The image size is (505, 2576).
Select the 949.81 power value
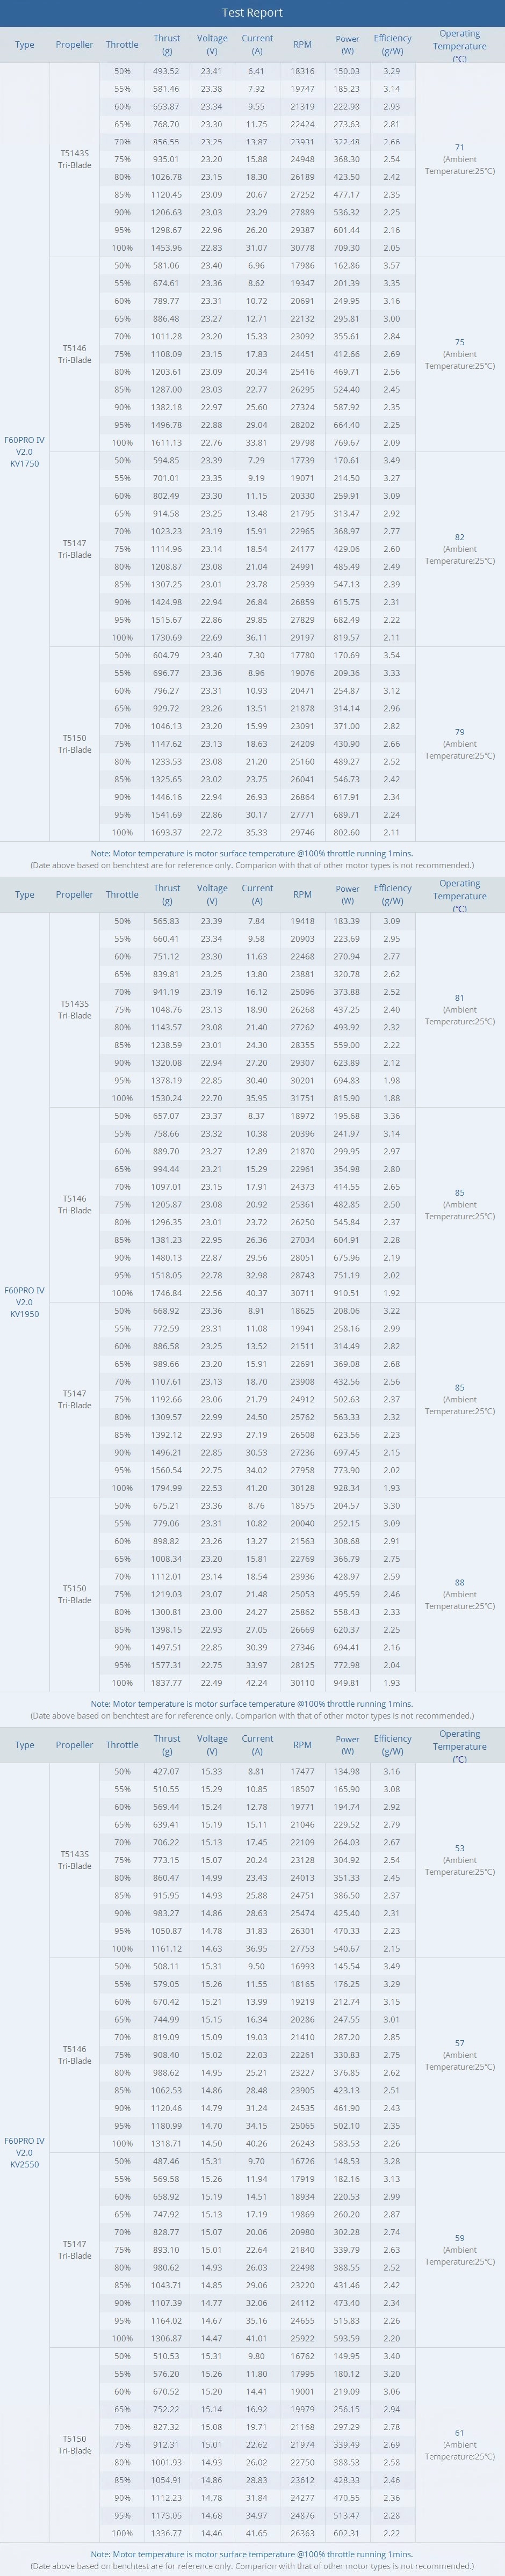tap(347, 1683)
